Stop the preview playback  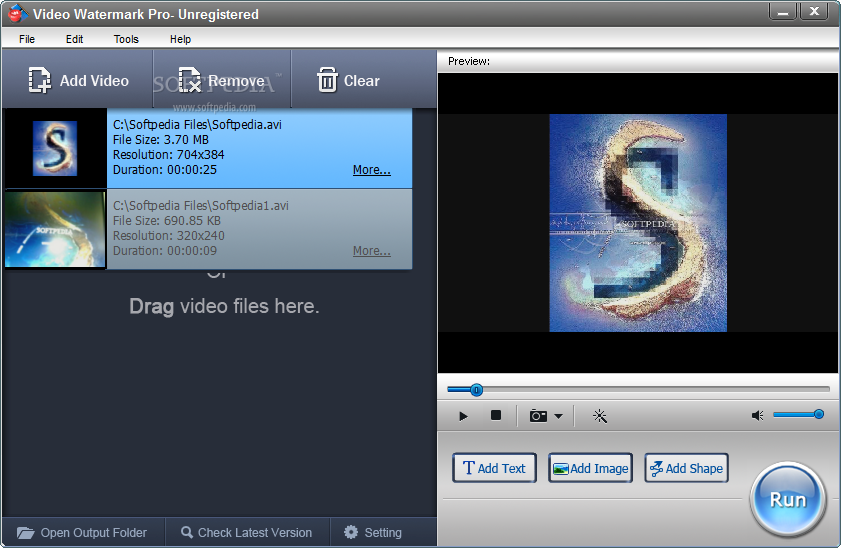(x=496, y=415)
